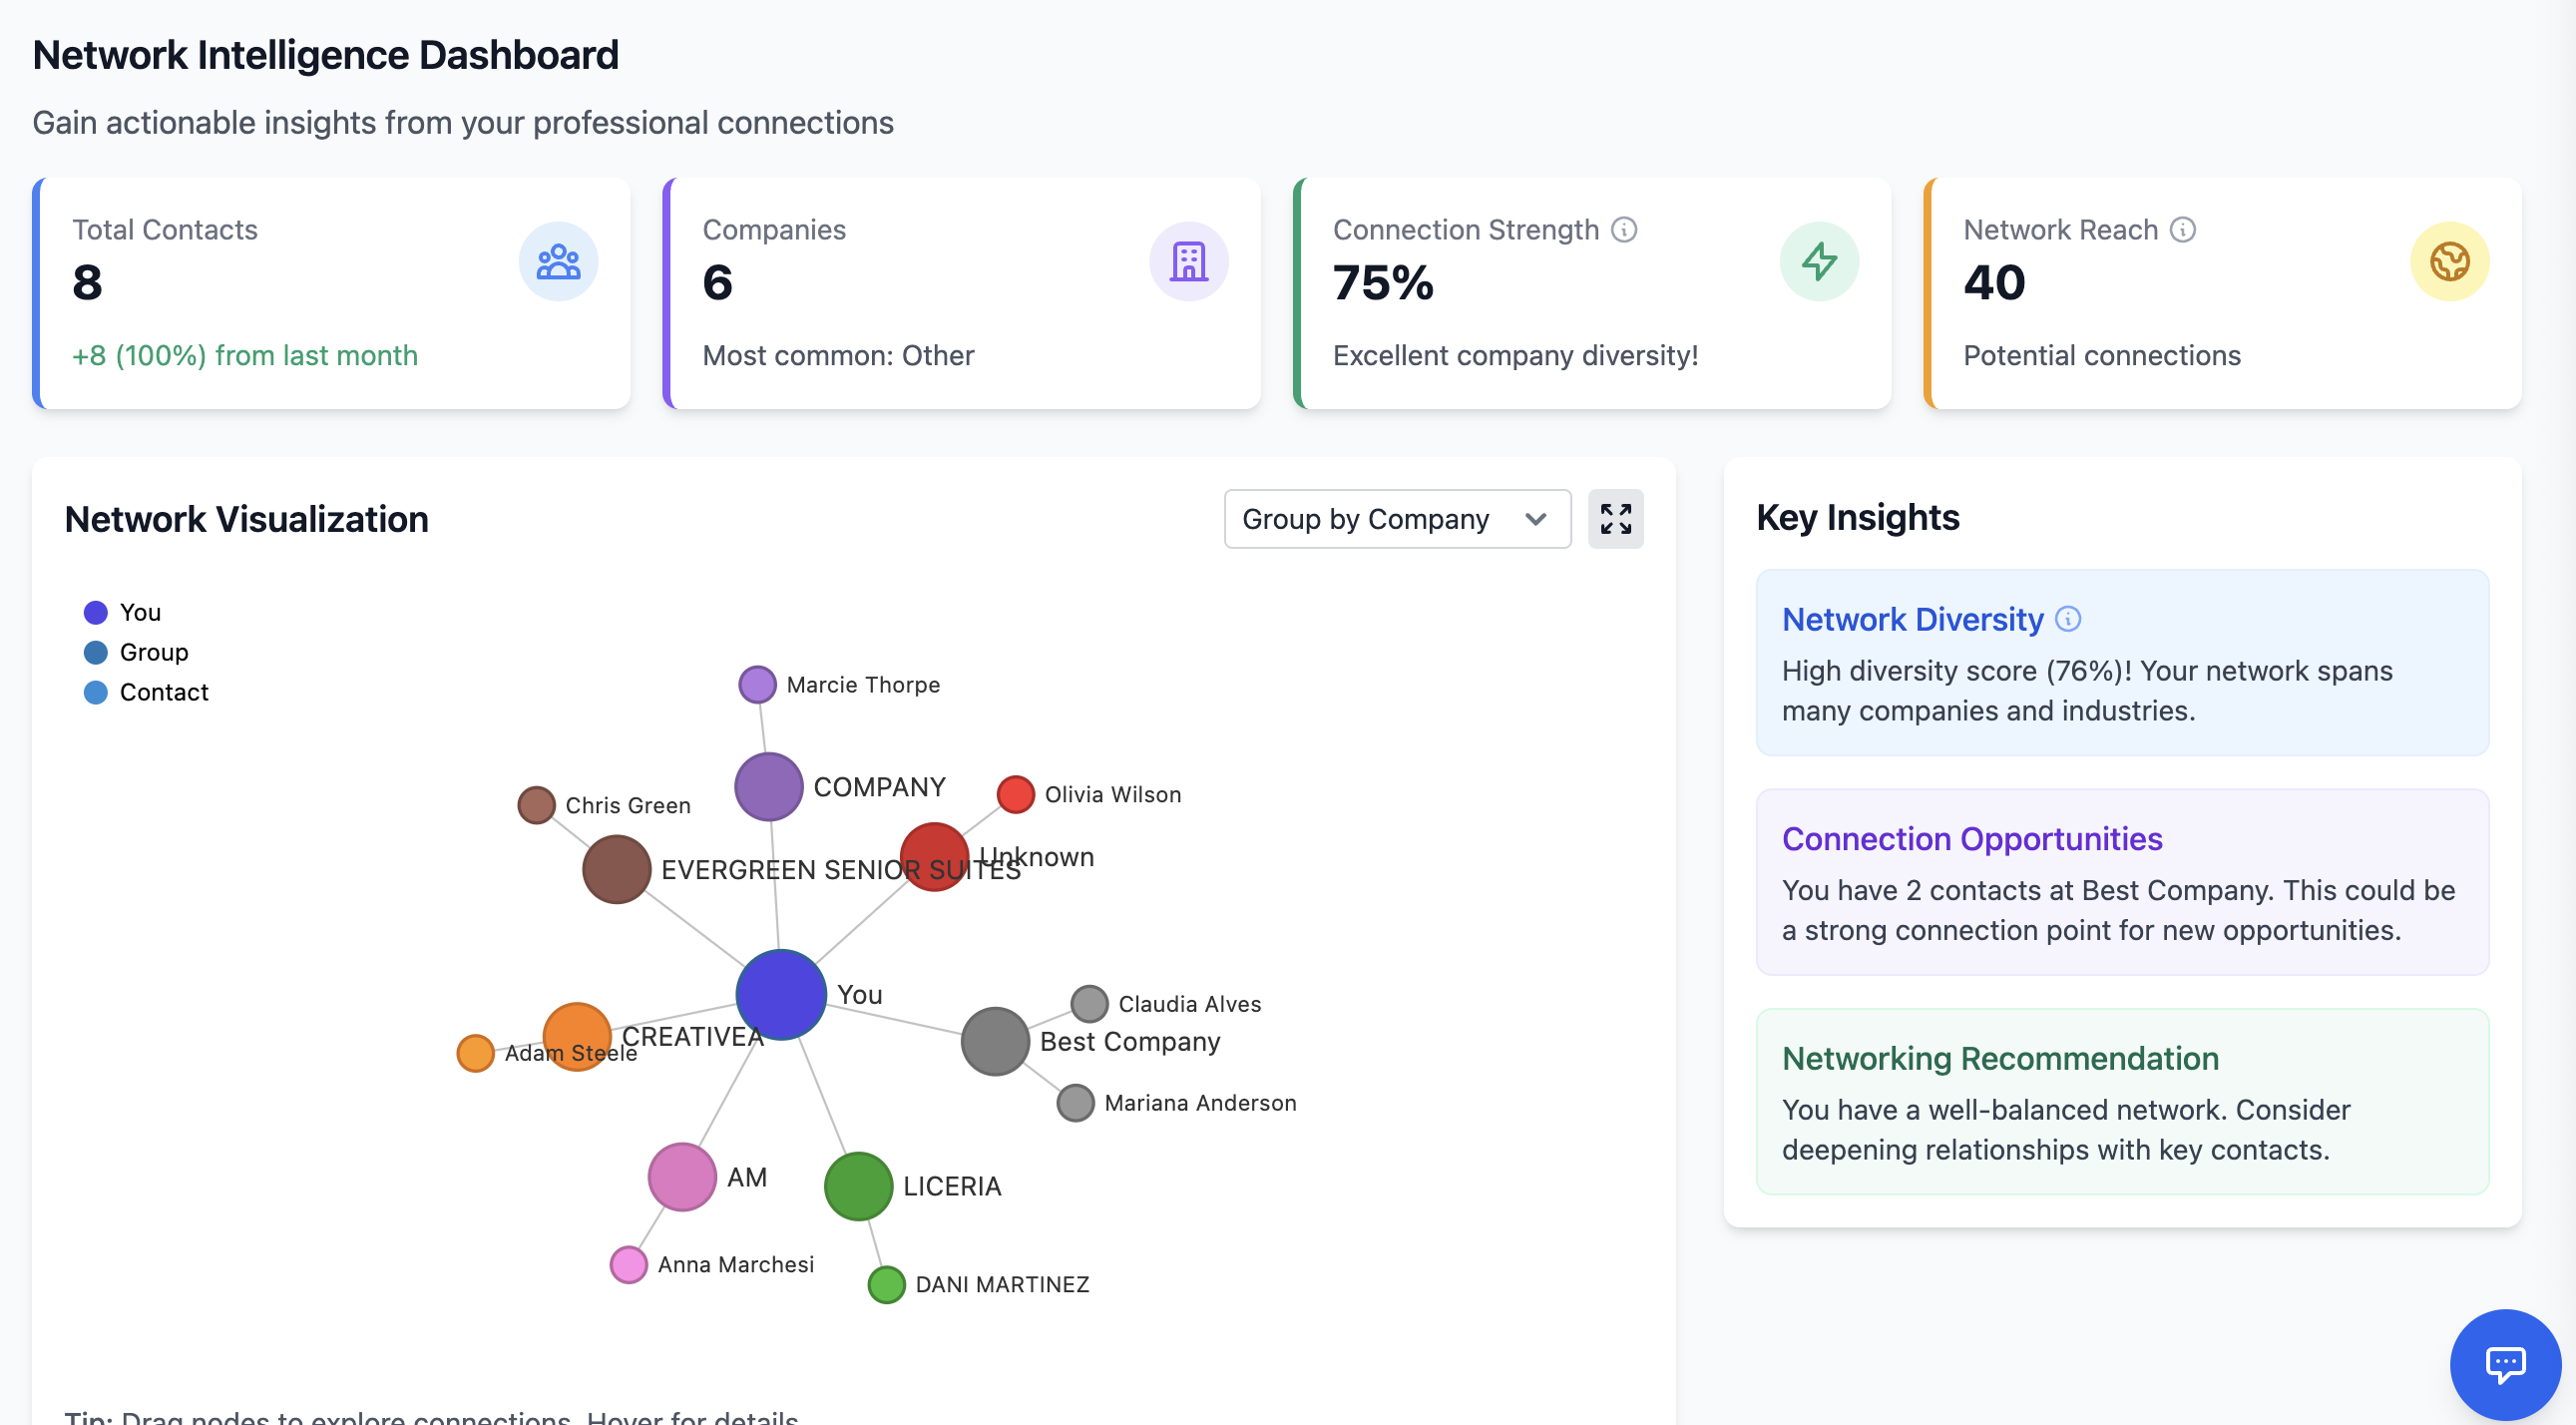Click the Companies building icon
Viewport: 2576px width, 1425px height.
point(1188,262)
